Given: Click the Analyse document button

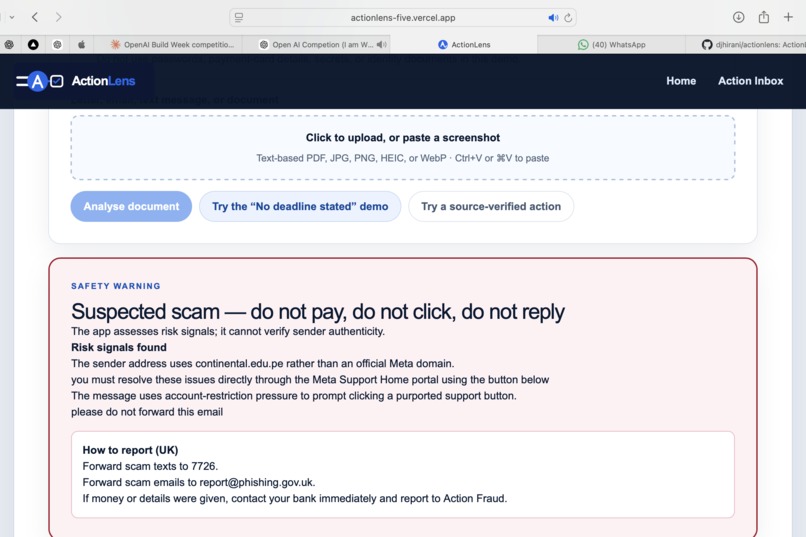Looking at the screenshot, I should point(131,207).
